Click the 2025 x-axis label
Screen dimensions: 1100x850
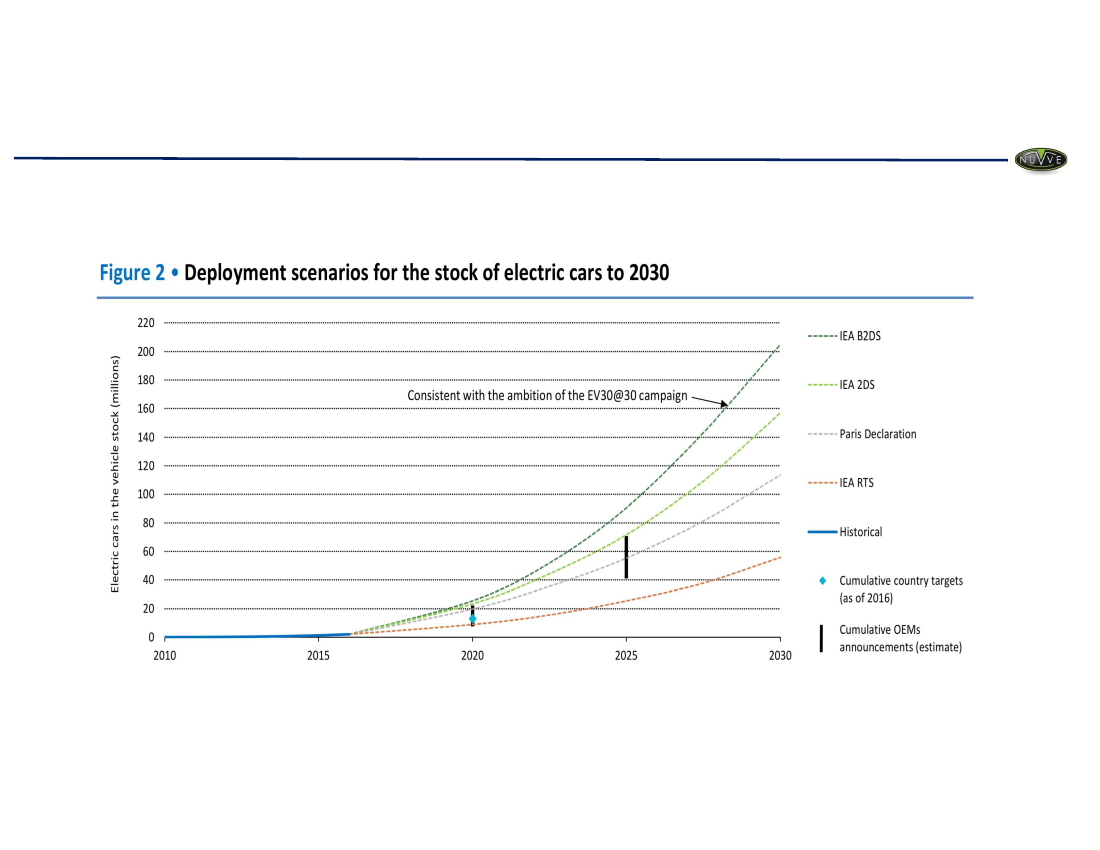[626, 655]
